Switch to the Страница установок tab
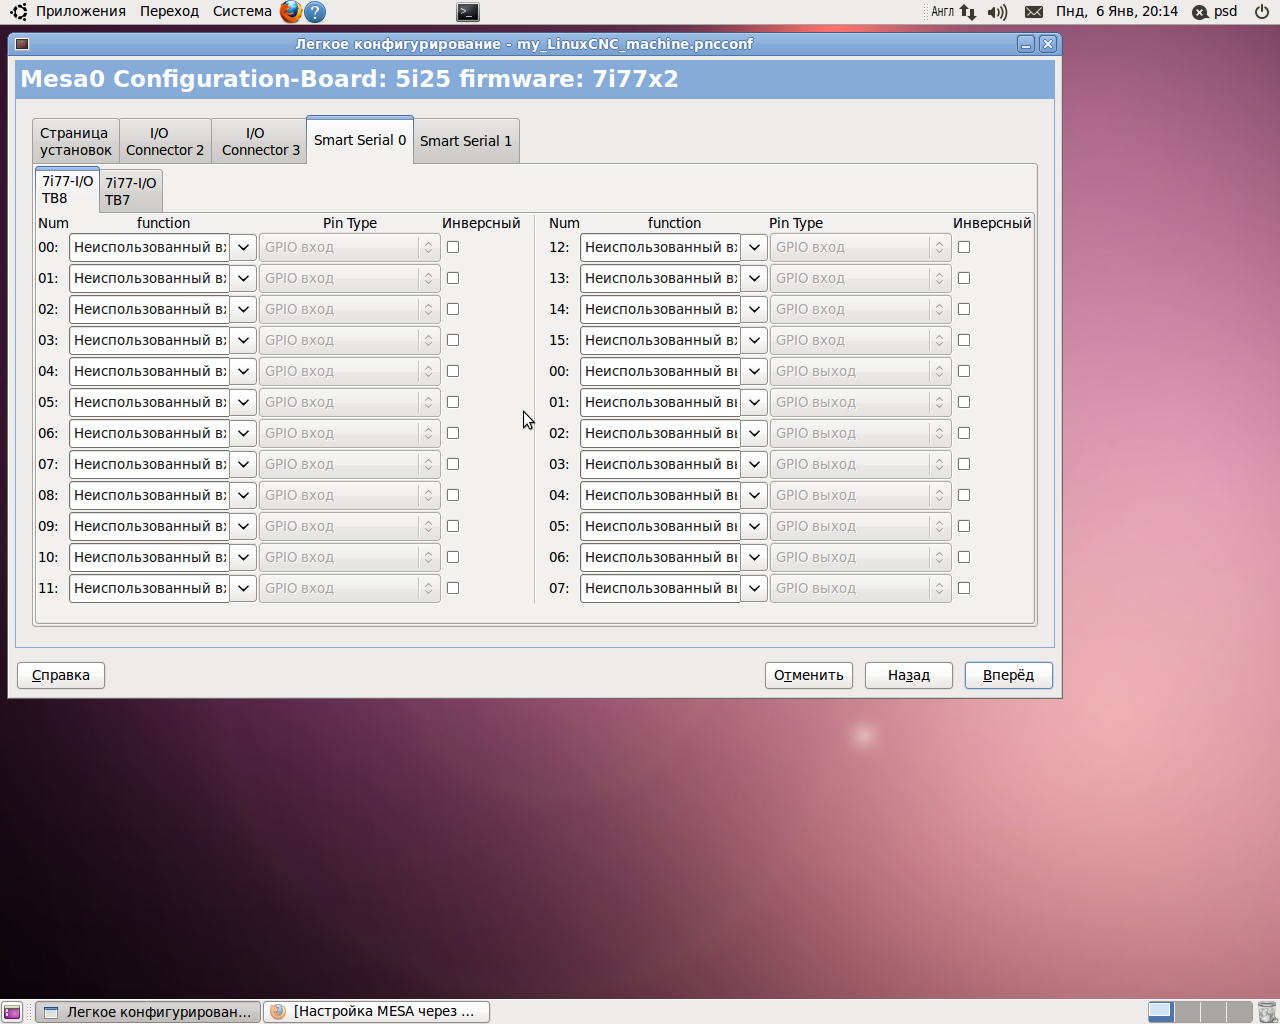The width and height of the screenshot is (1280, 1024). click(x=76, y=141)
